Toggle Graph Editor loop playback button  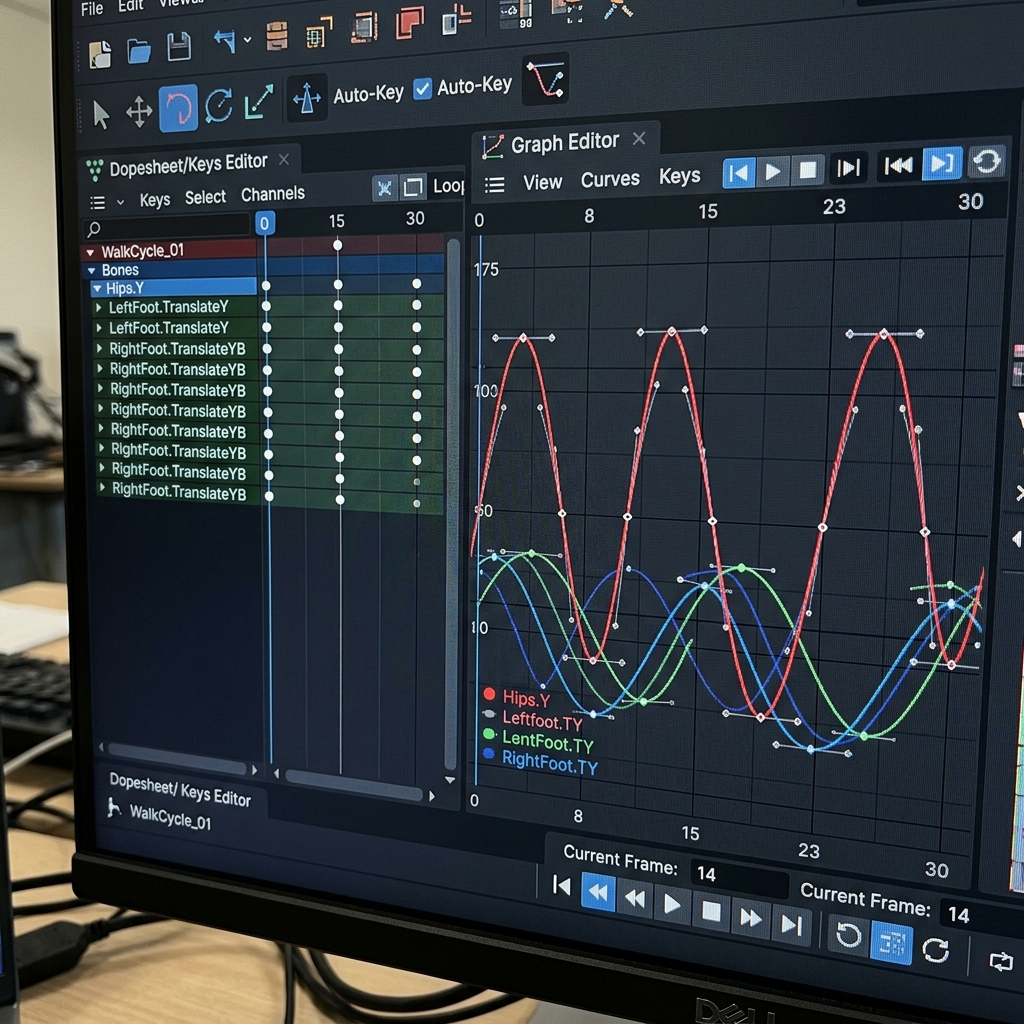click(986, 161)
